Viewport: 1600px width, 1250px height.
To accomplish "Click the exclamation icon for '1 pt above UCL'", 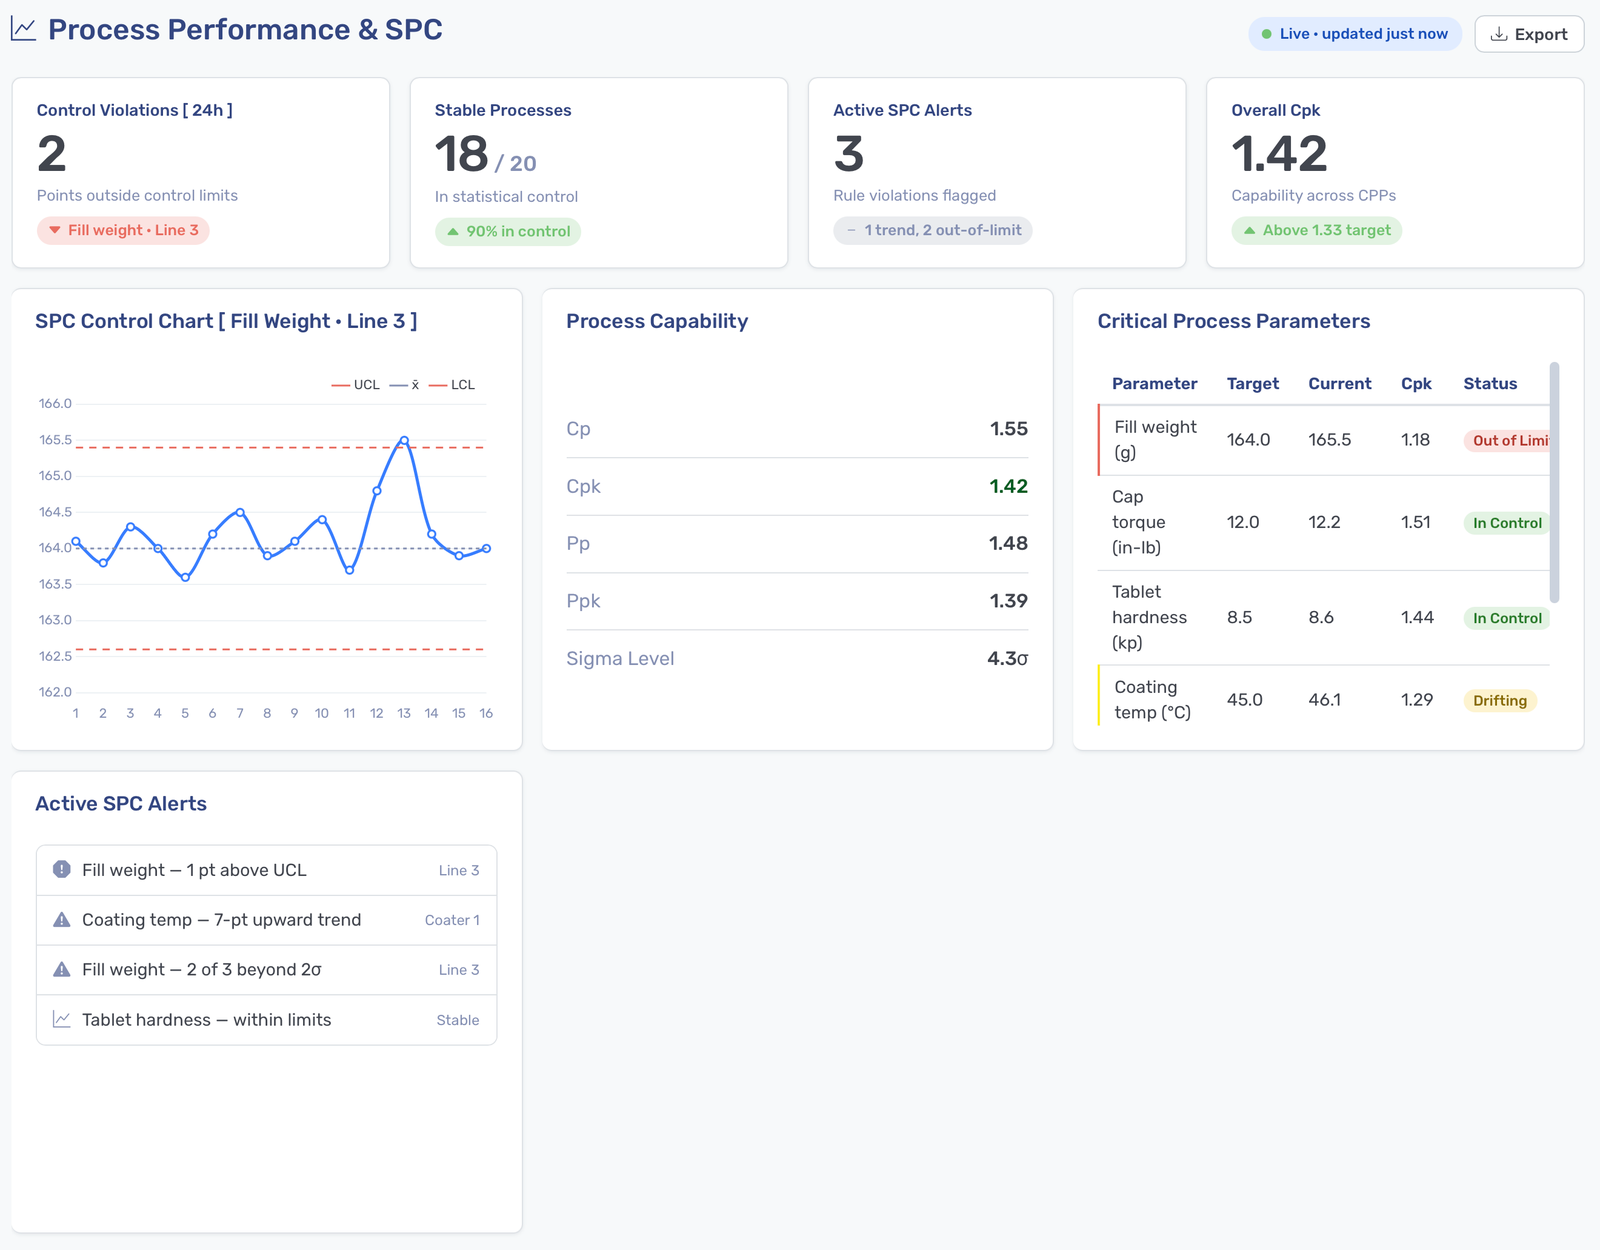I will click(61, 869).
